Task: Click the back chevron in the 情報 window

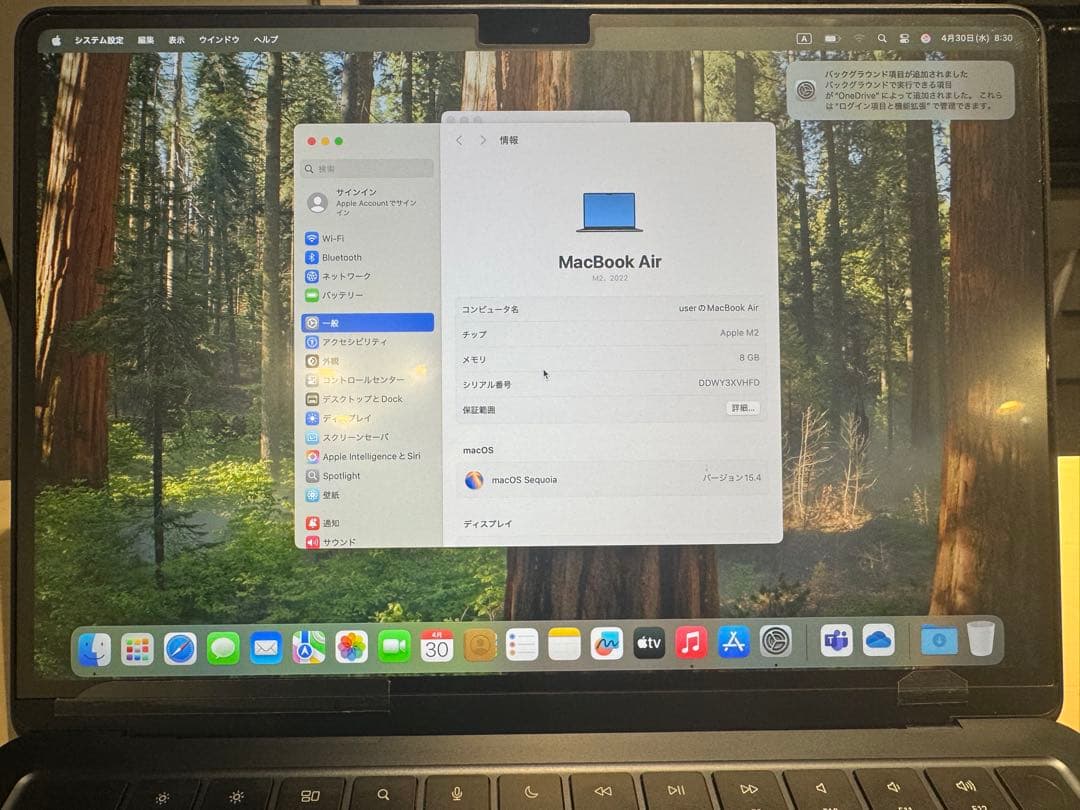Action: pyautogui.click(x=459, y=140)
